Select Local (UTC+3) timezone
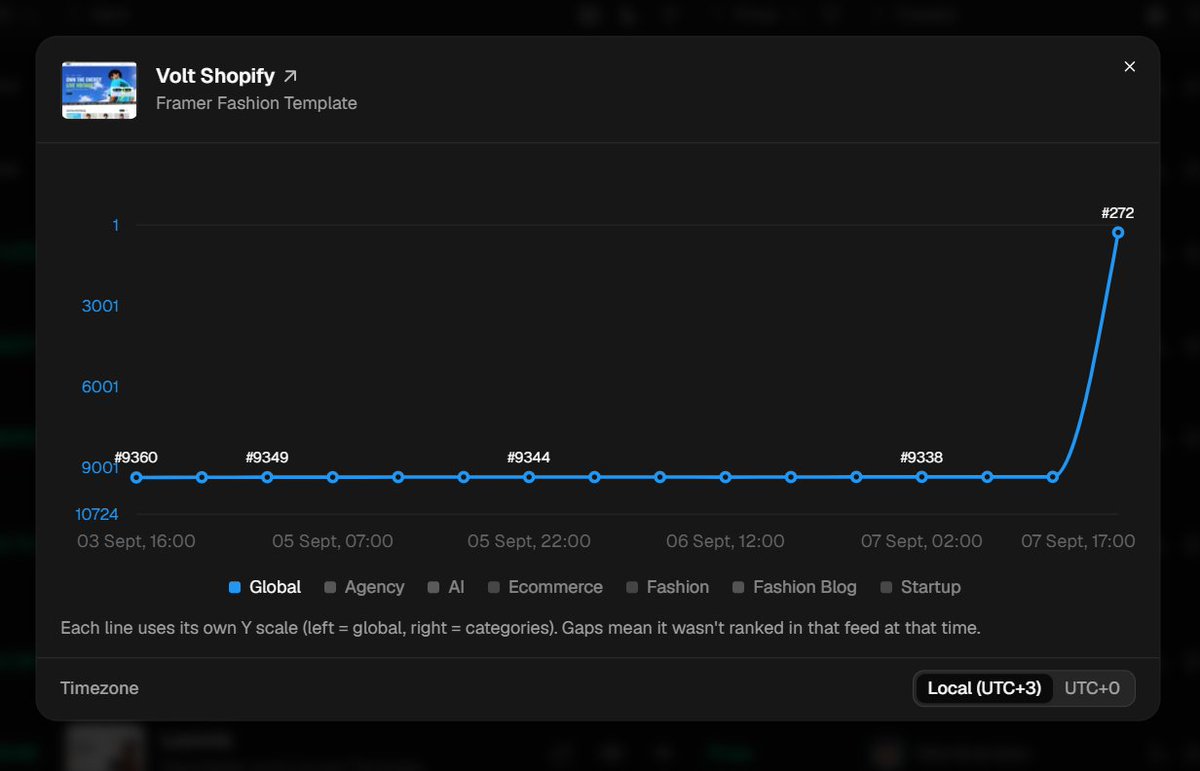Viewport: 1200px width, 771px height. click(x=984, y=688)
